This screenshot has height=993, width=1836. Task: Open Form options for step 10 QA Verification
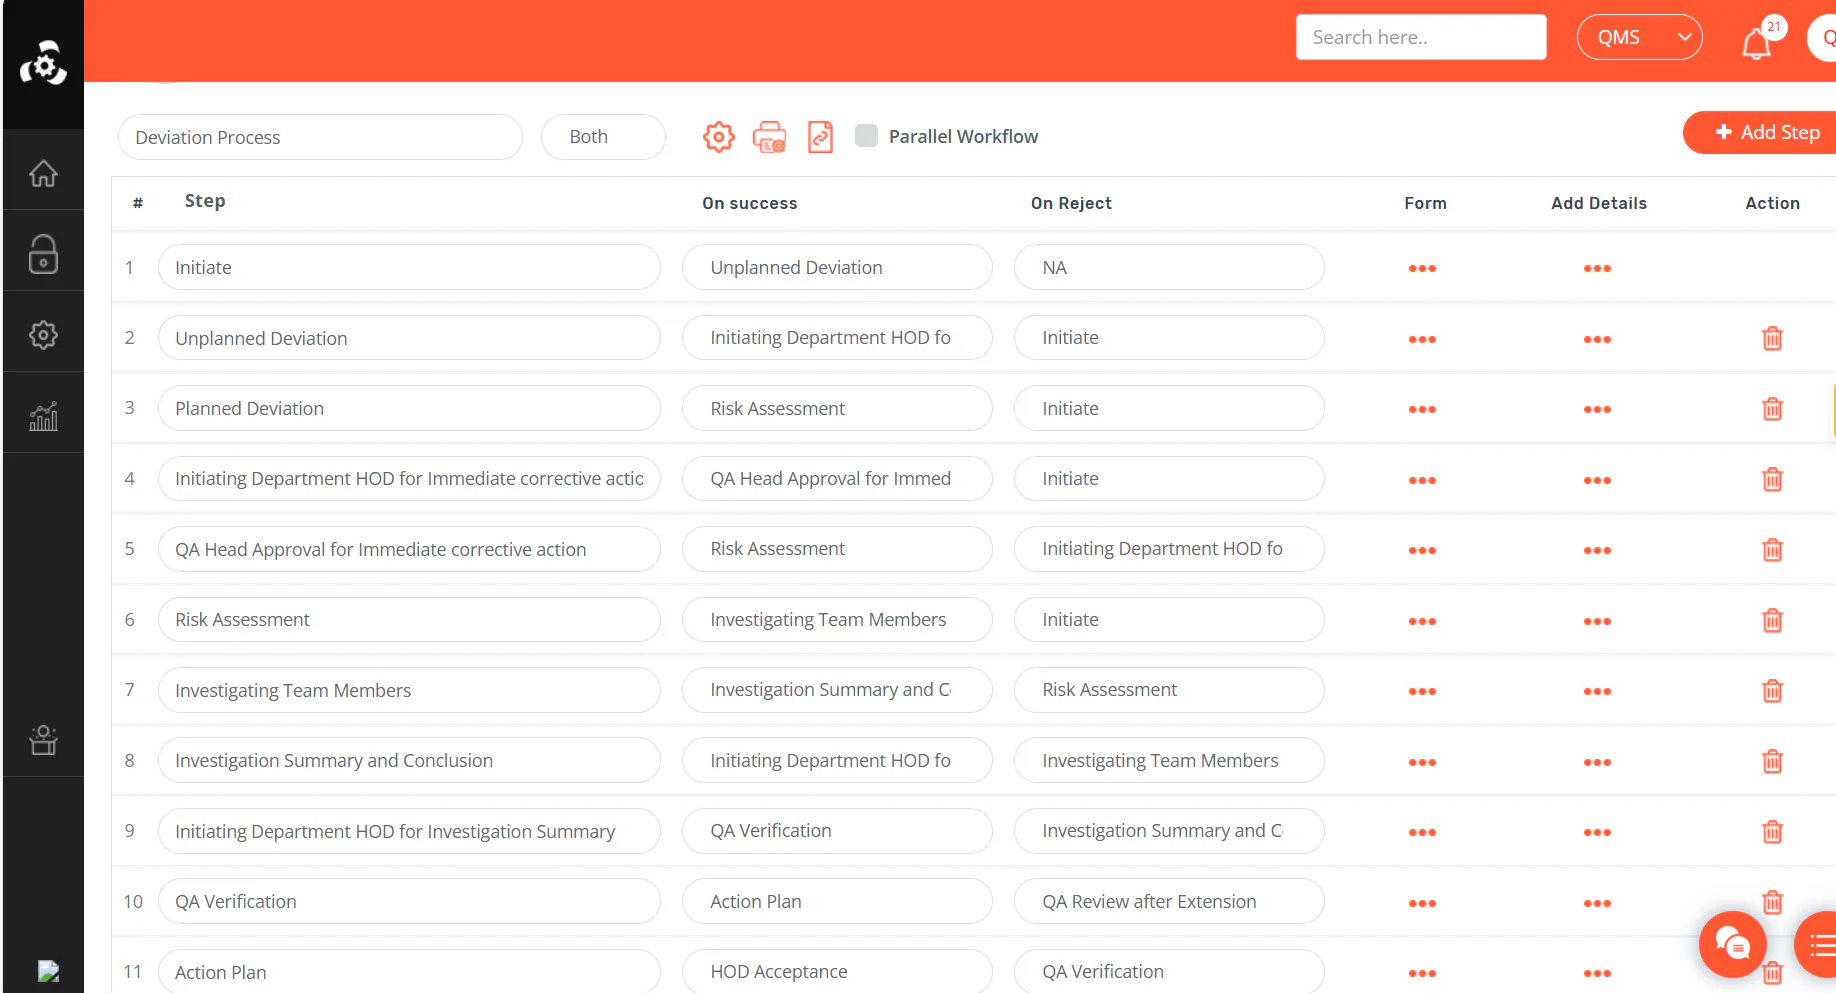coord(1422,903)
